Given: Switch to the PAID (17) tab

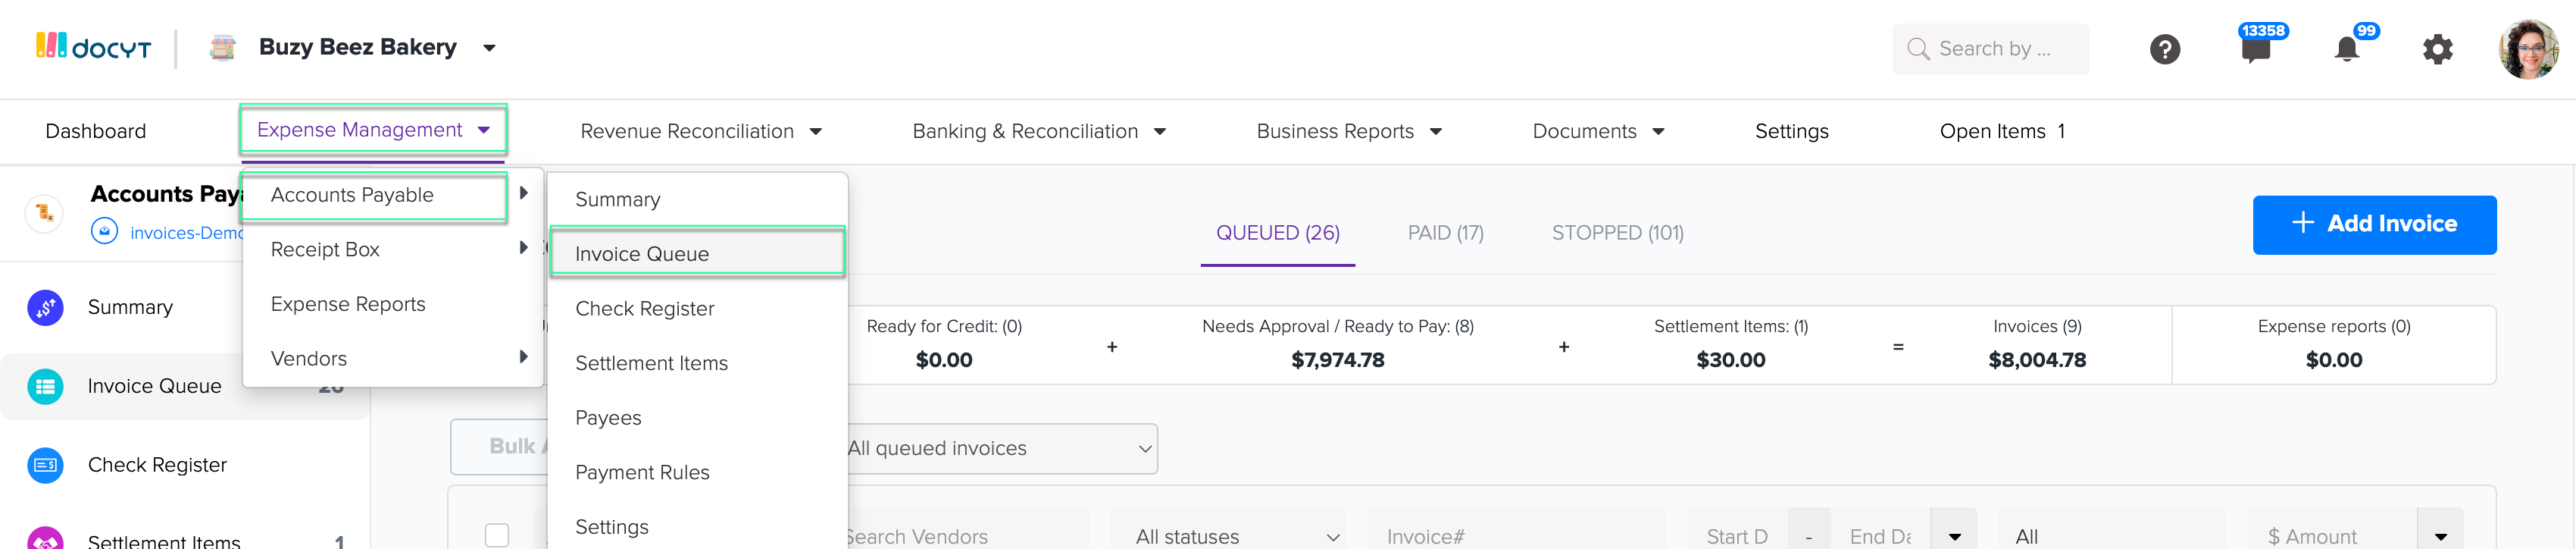Looking at the screenshot, I should (x=1445, y=233).
